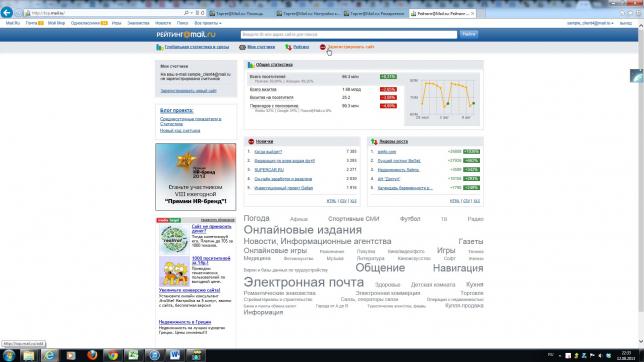Click the Рейтинг arrows icon
This screenshot has height=362, width=644.
click(288, 47)
